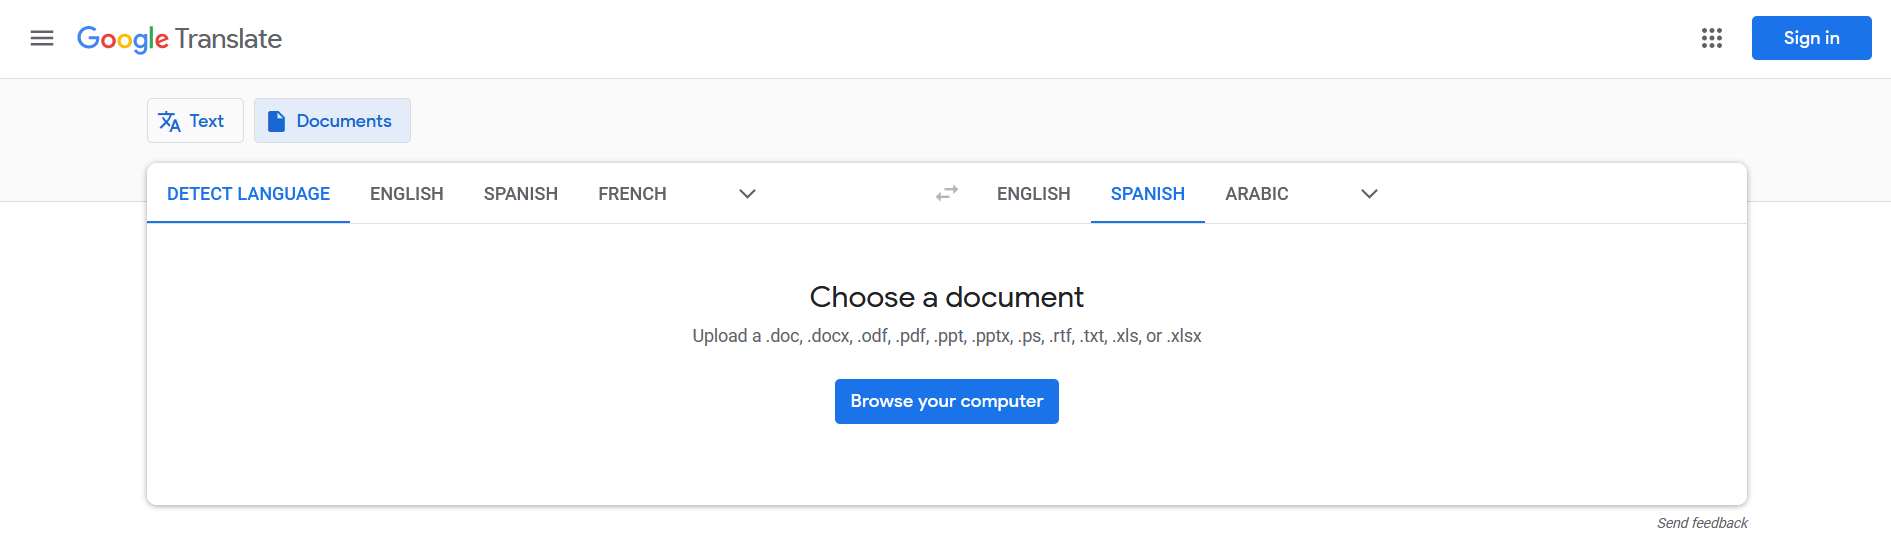Set source language to English
1891x542 pixels.
406,194
